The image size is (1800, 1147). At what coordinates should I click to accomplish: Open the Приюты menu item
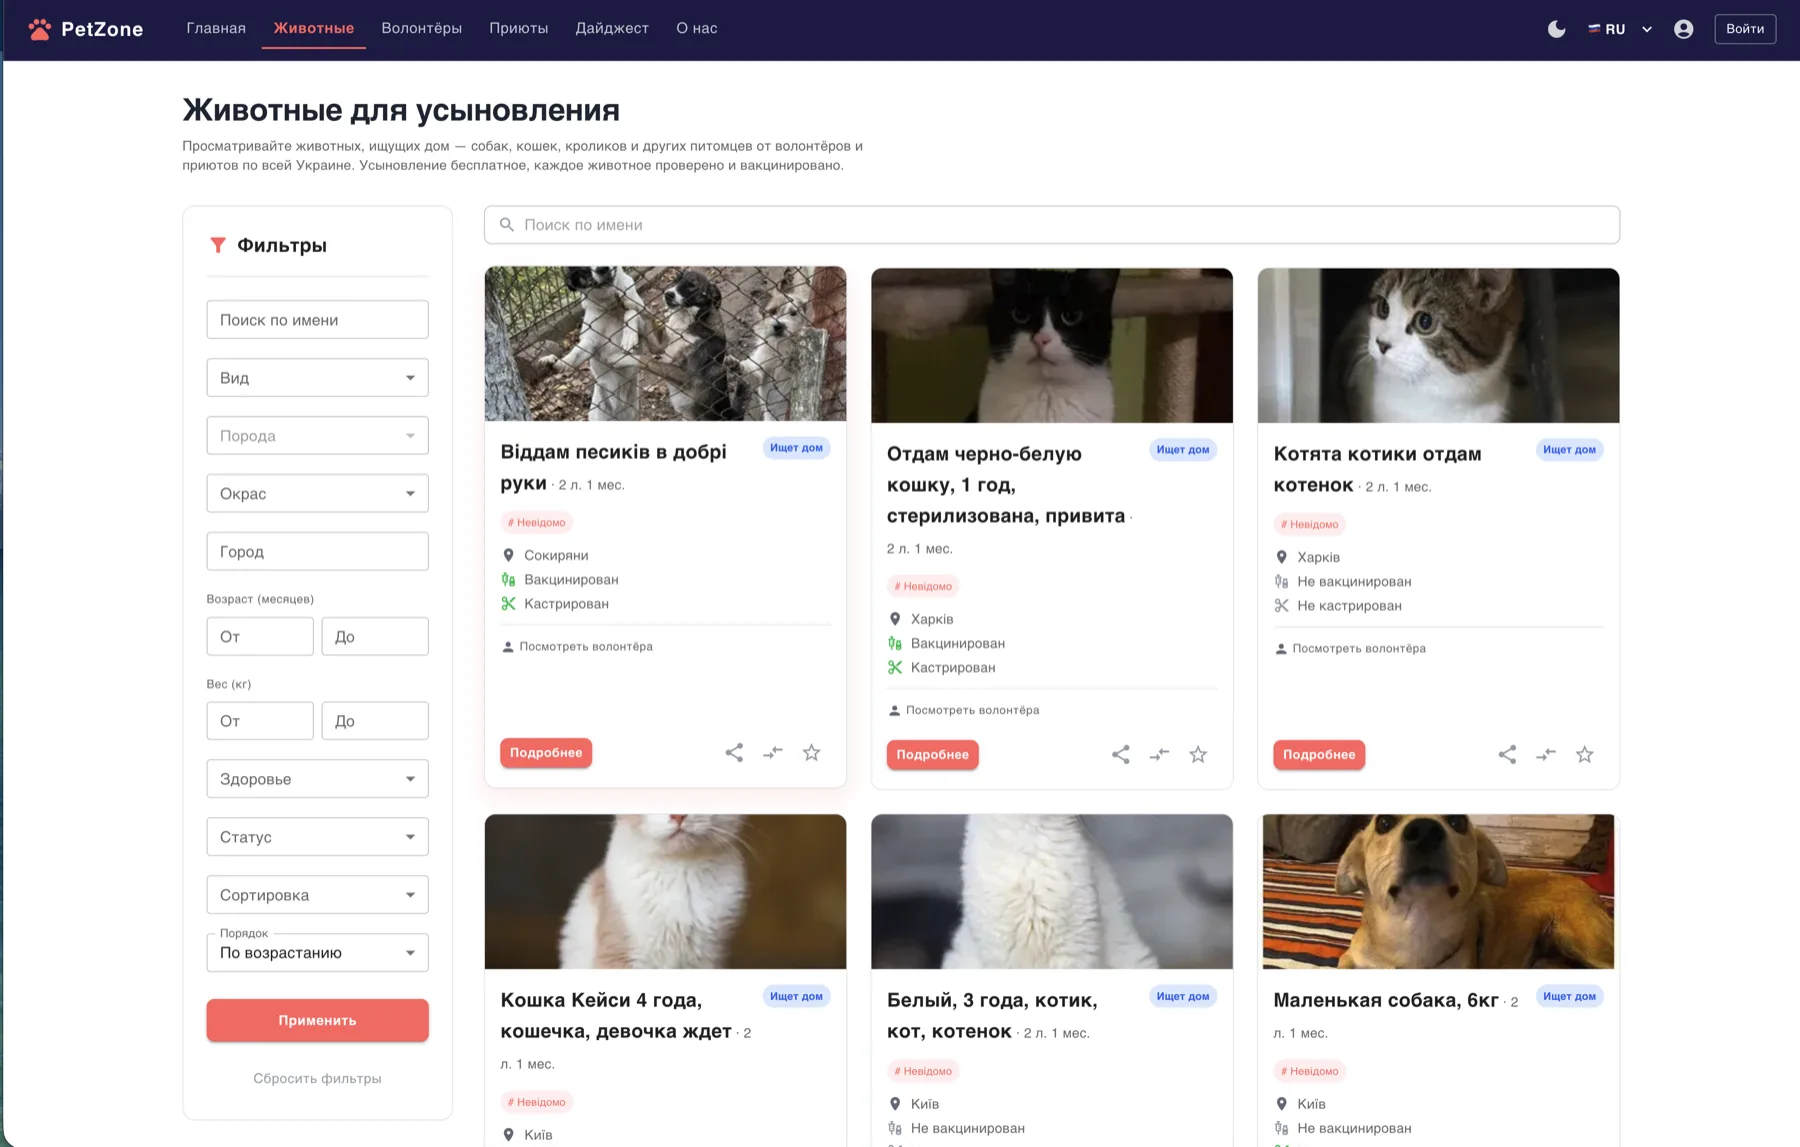tap(518, 28)
